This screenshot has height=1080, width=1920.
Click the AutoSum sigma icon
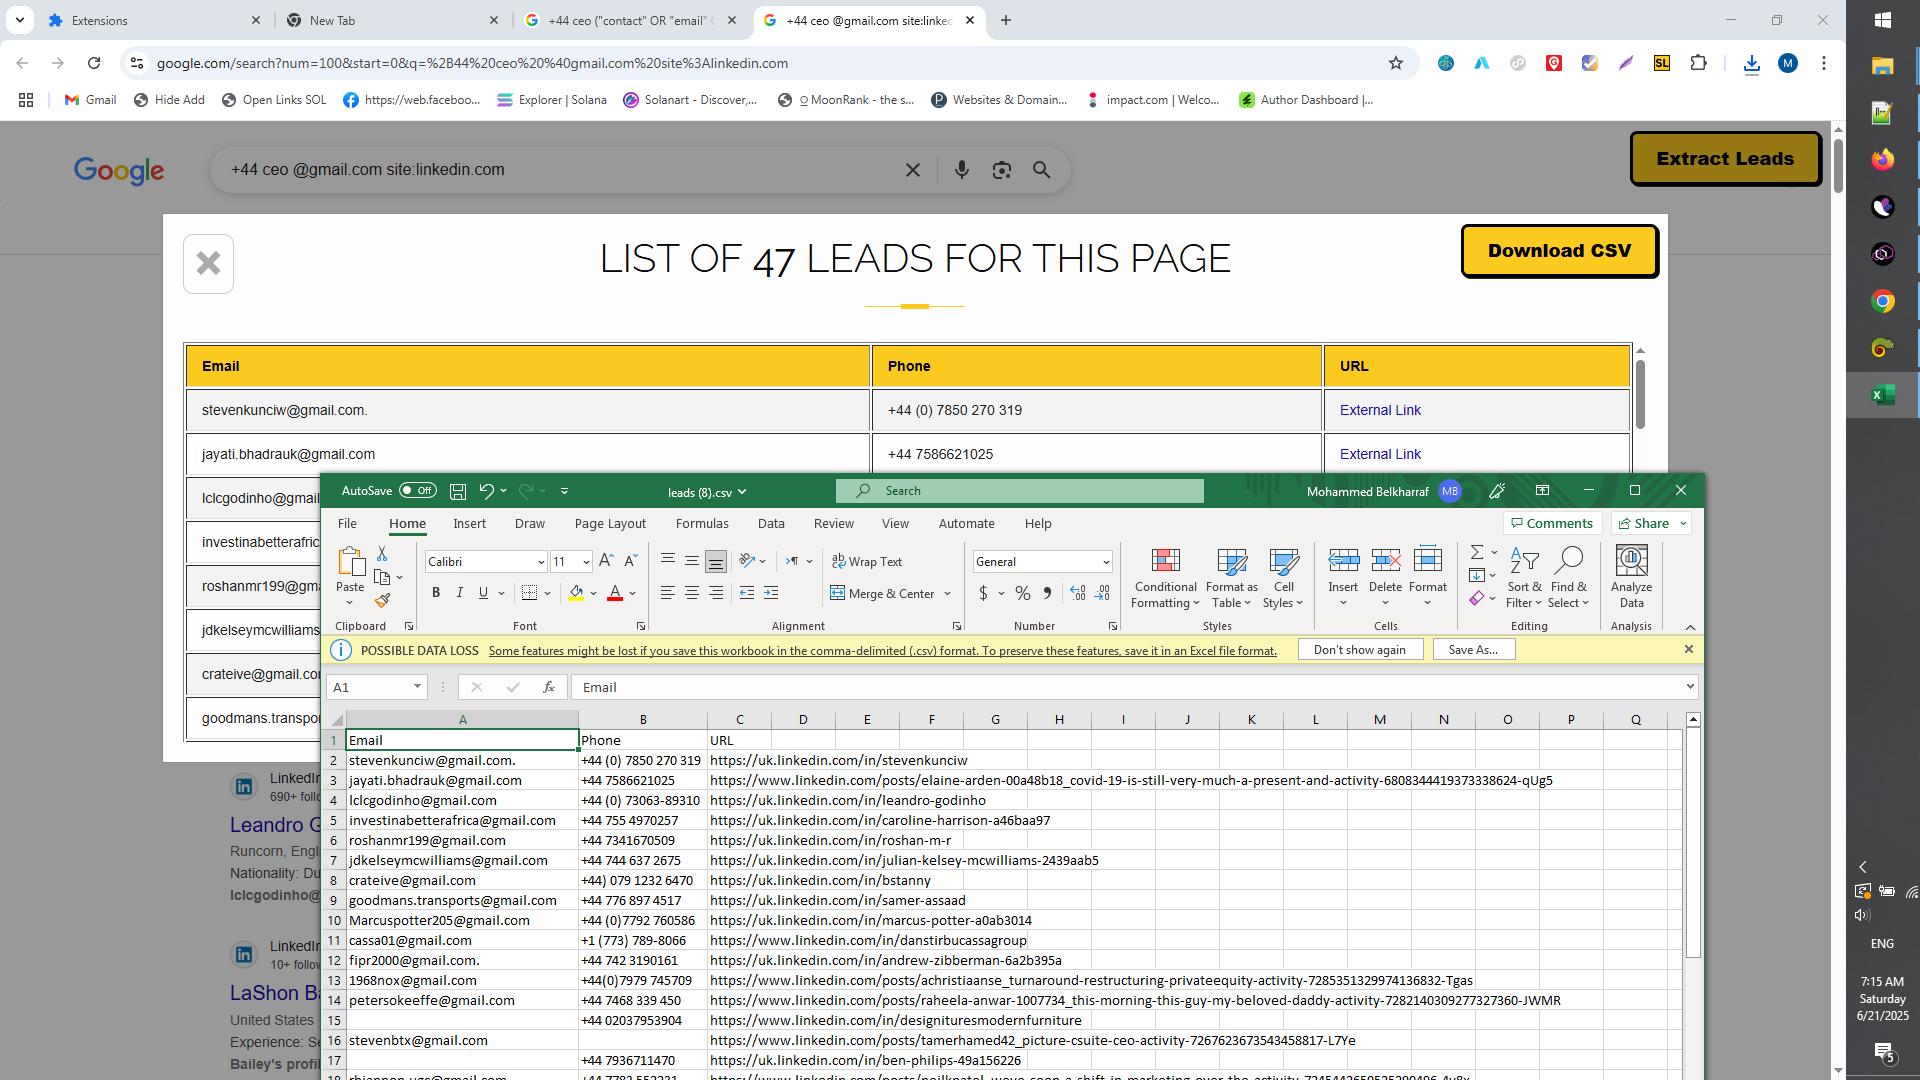click(x=1476, y=552)
